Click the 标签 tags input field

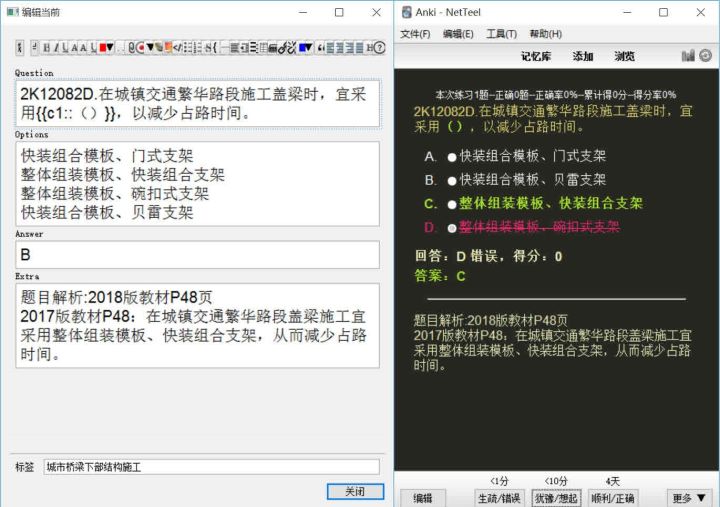coord(212,467)
